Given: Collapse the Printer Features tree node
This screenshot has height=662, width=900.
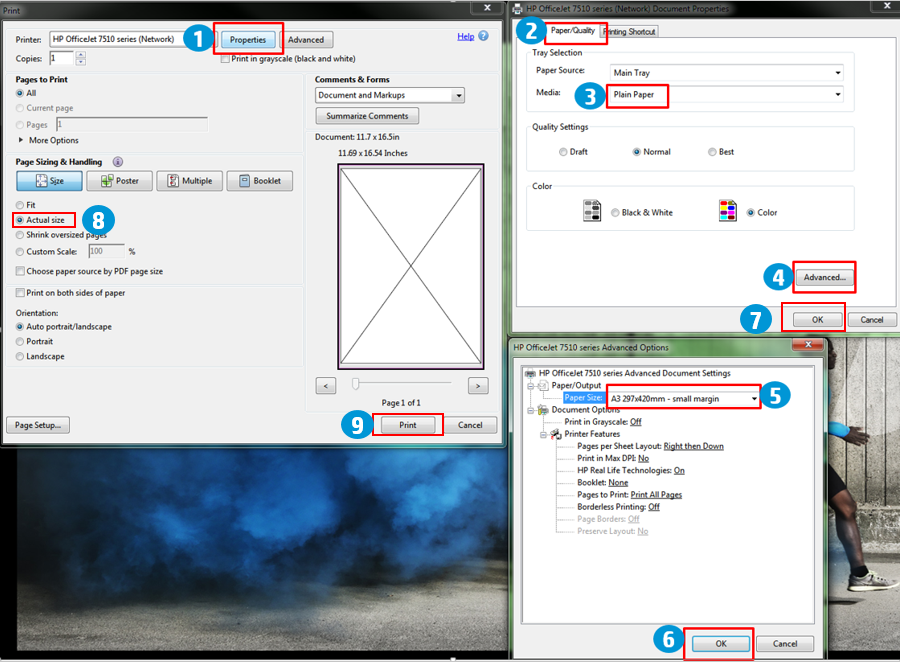Looking at the screenshot, I should [x=544, y=435].
